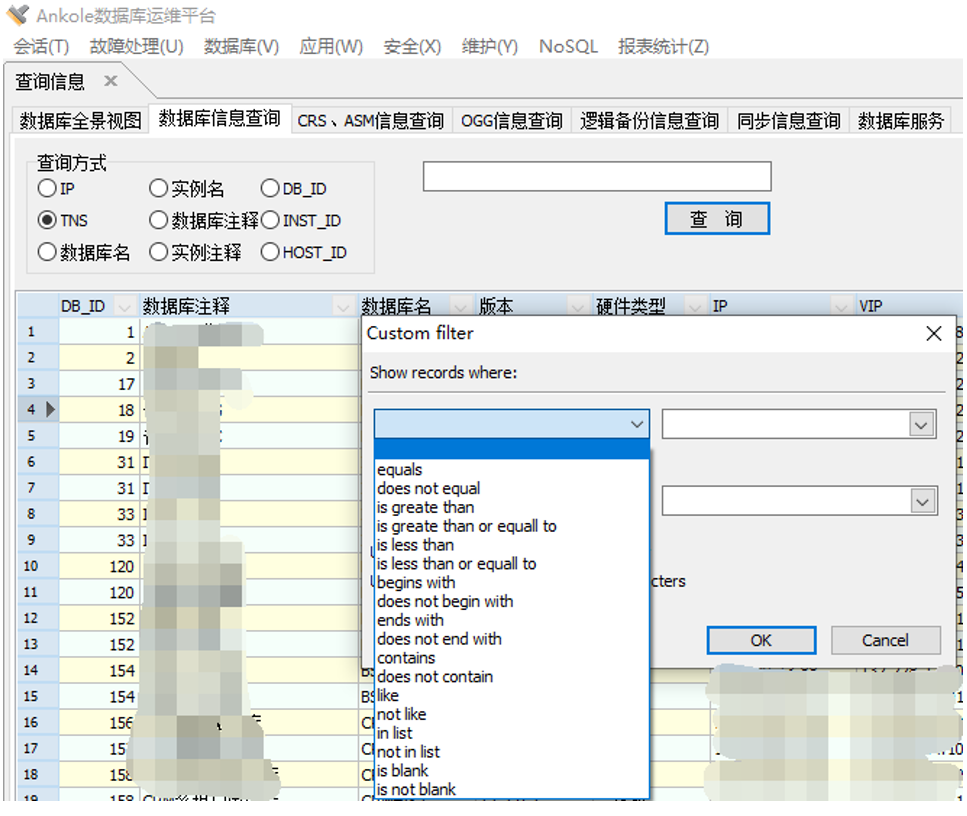Expand the second filter value combo box
The width and height of the screenshot is (967, 816).
pos(920,501)
